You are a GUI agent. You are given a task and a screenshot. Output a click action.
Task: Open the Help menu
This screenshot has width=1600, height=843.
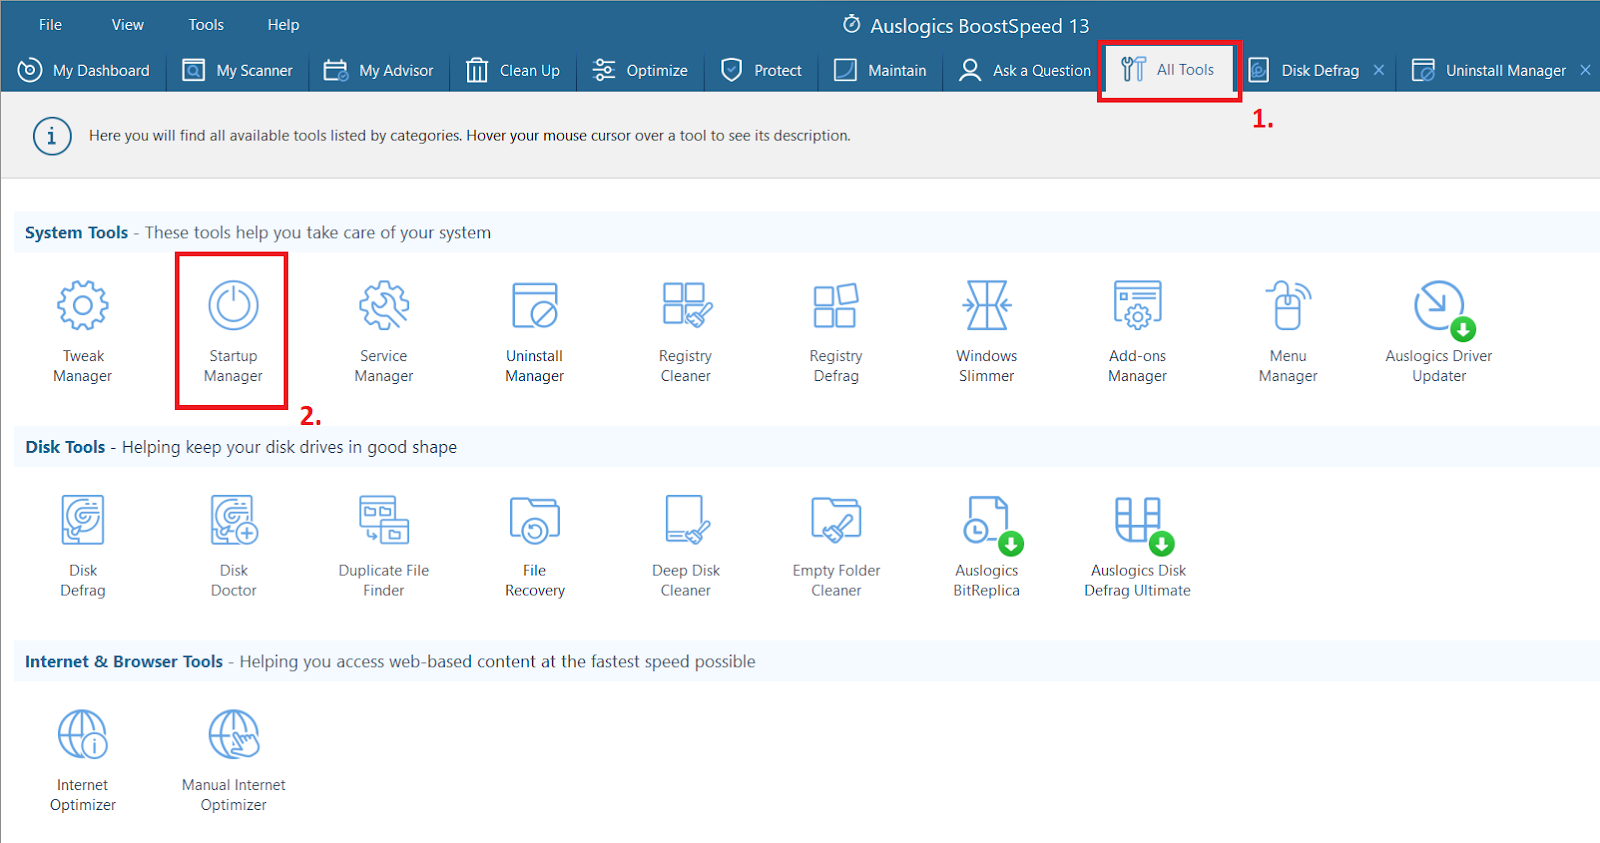coord(283,25)
